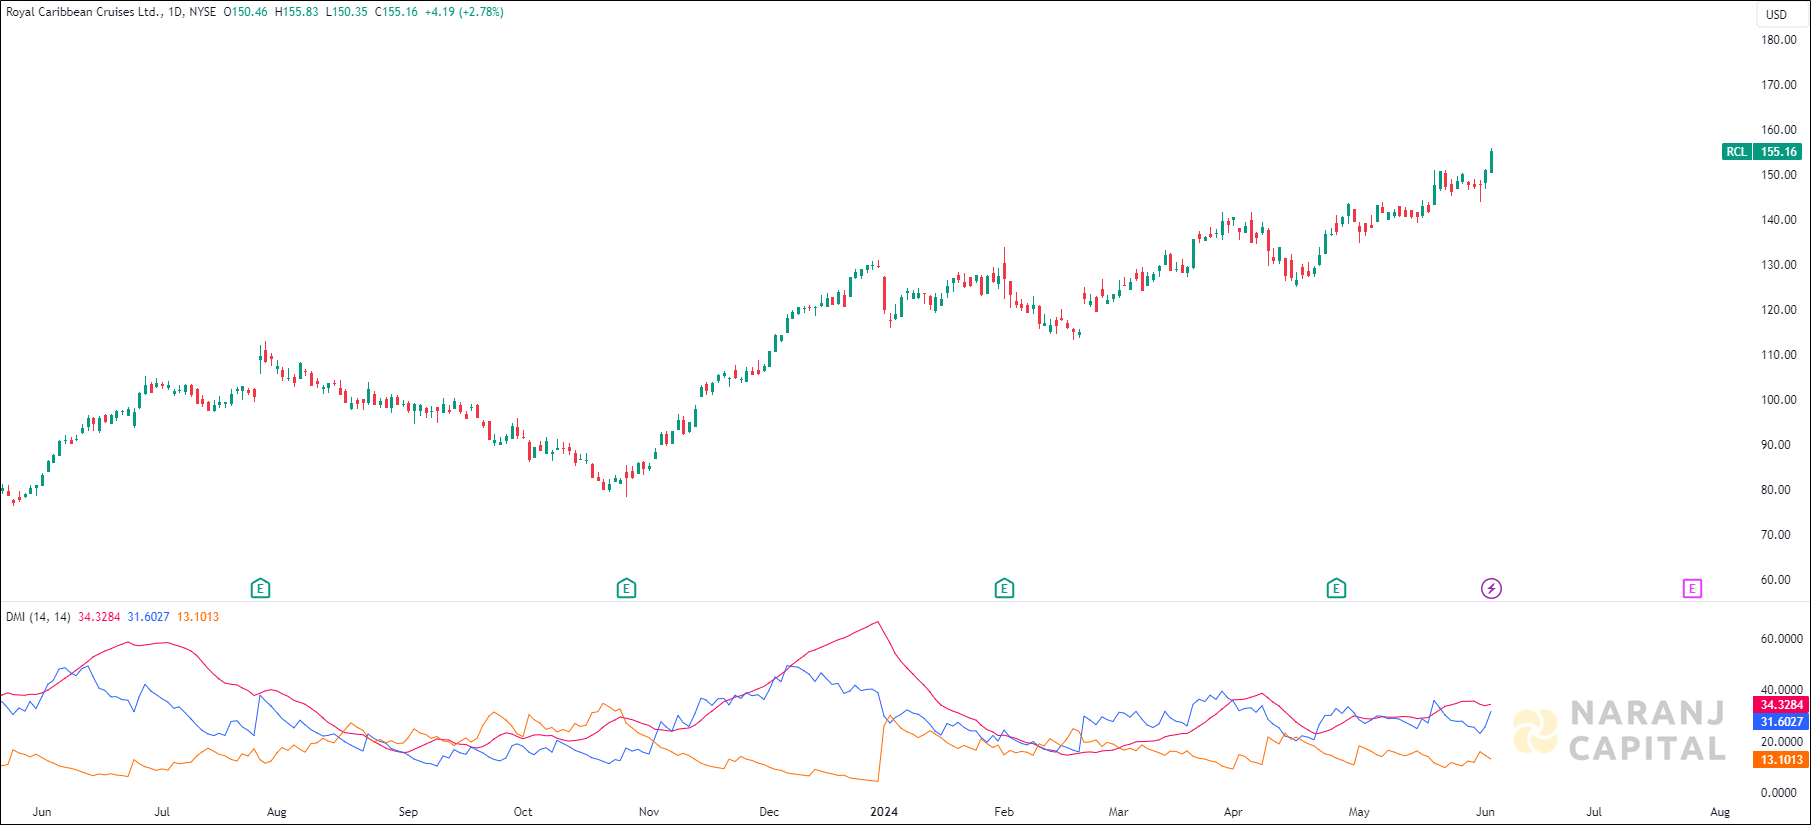1811x825 pixels.
Task: Click the orange 13.1013 axis label
Action: tap(1781, 760)
